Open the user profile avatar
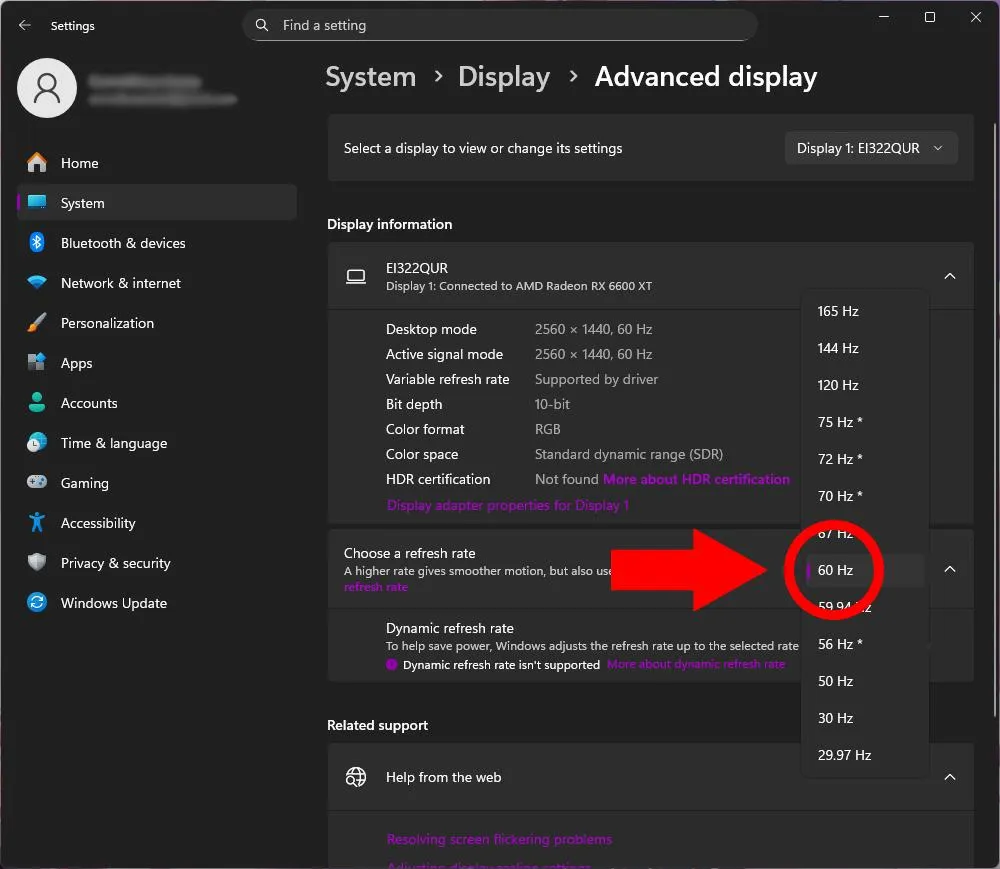Image resolution: width=1000 pixels, height=869 pixels. [47, 88]
